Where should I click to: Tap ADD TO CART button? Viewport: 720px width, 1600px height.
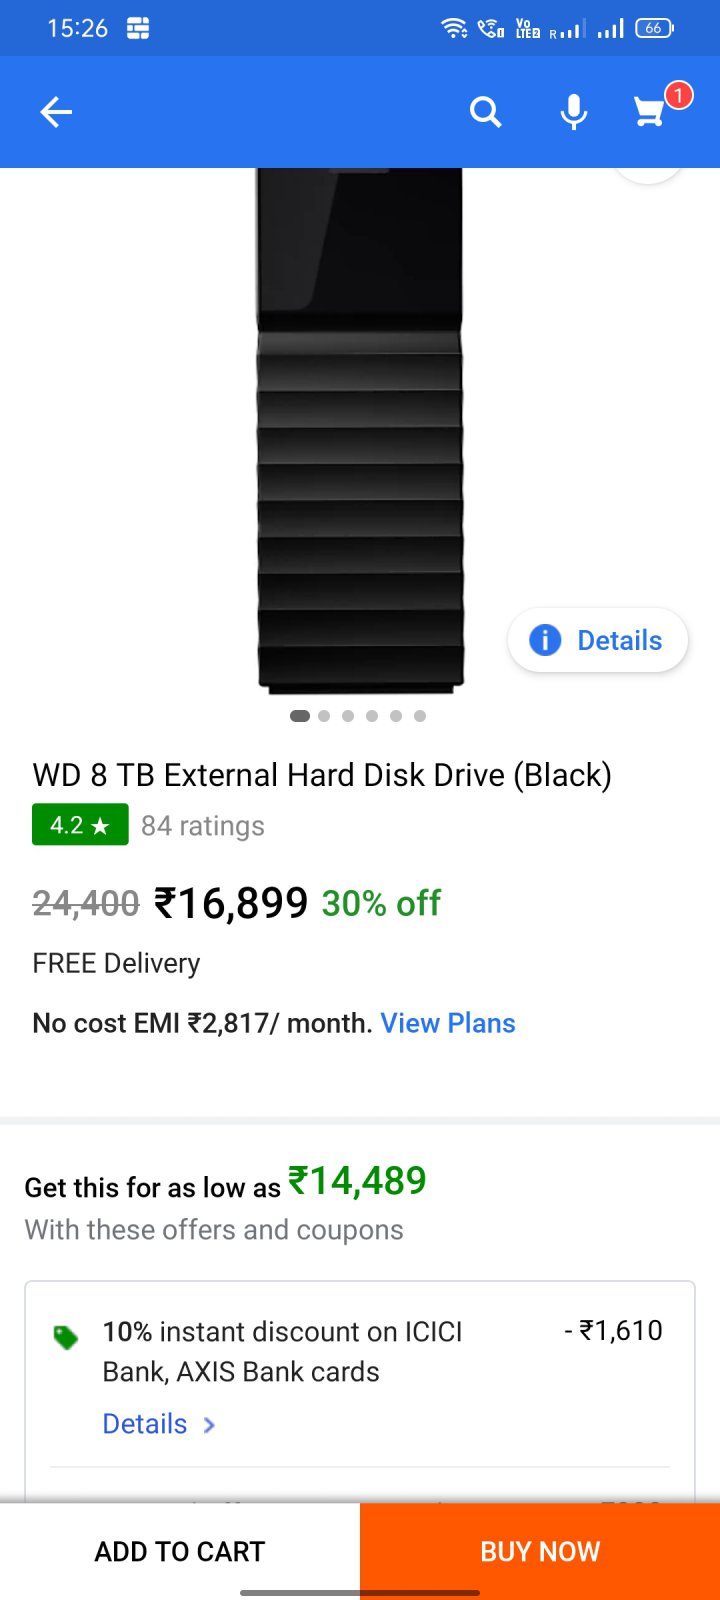[x=180, y=1551]
